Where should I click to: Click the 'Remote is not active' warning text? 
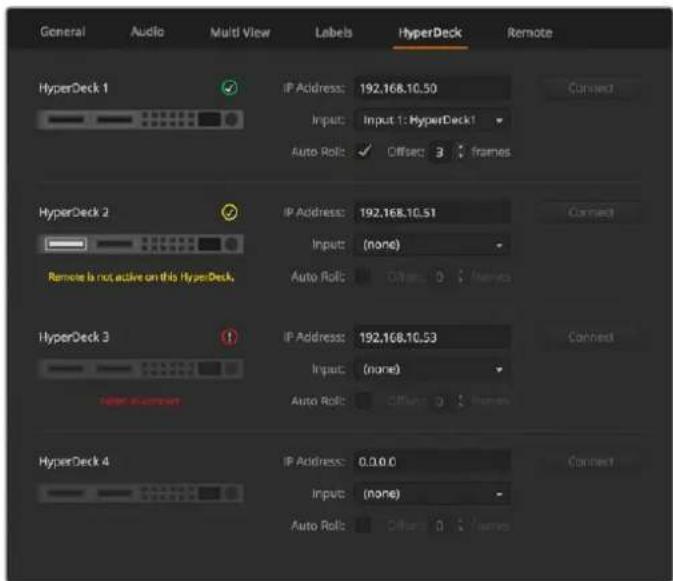[141, 277]
